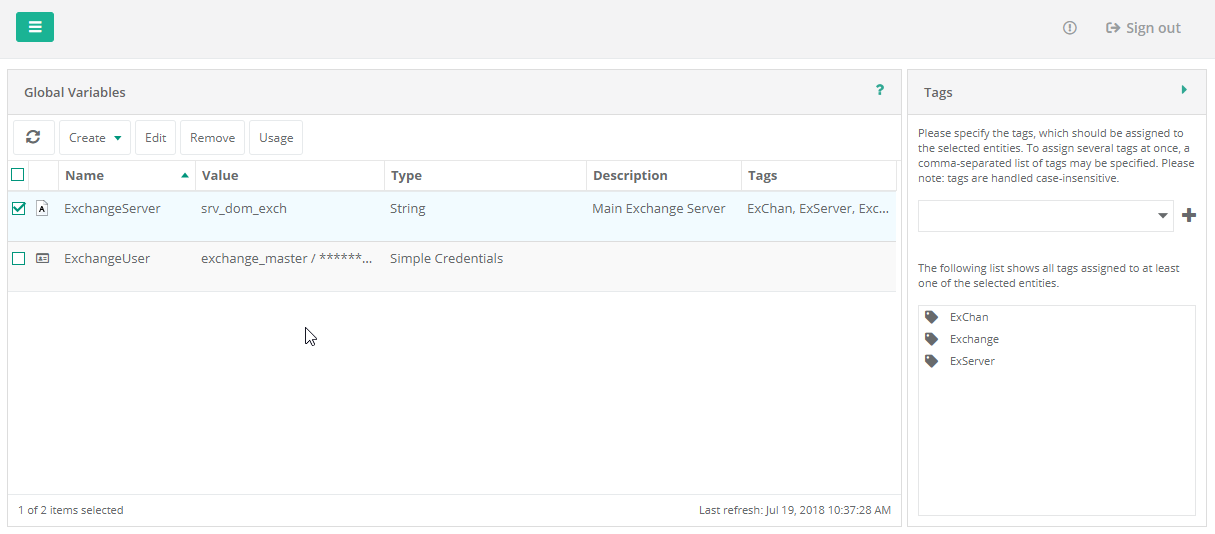The height and width of the screenshot is (534, 1215).
Task: Click the tag icon next to ExServer
Action: (931, 361)
